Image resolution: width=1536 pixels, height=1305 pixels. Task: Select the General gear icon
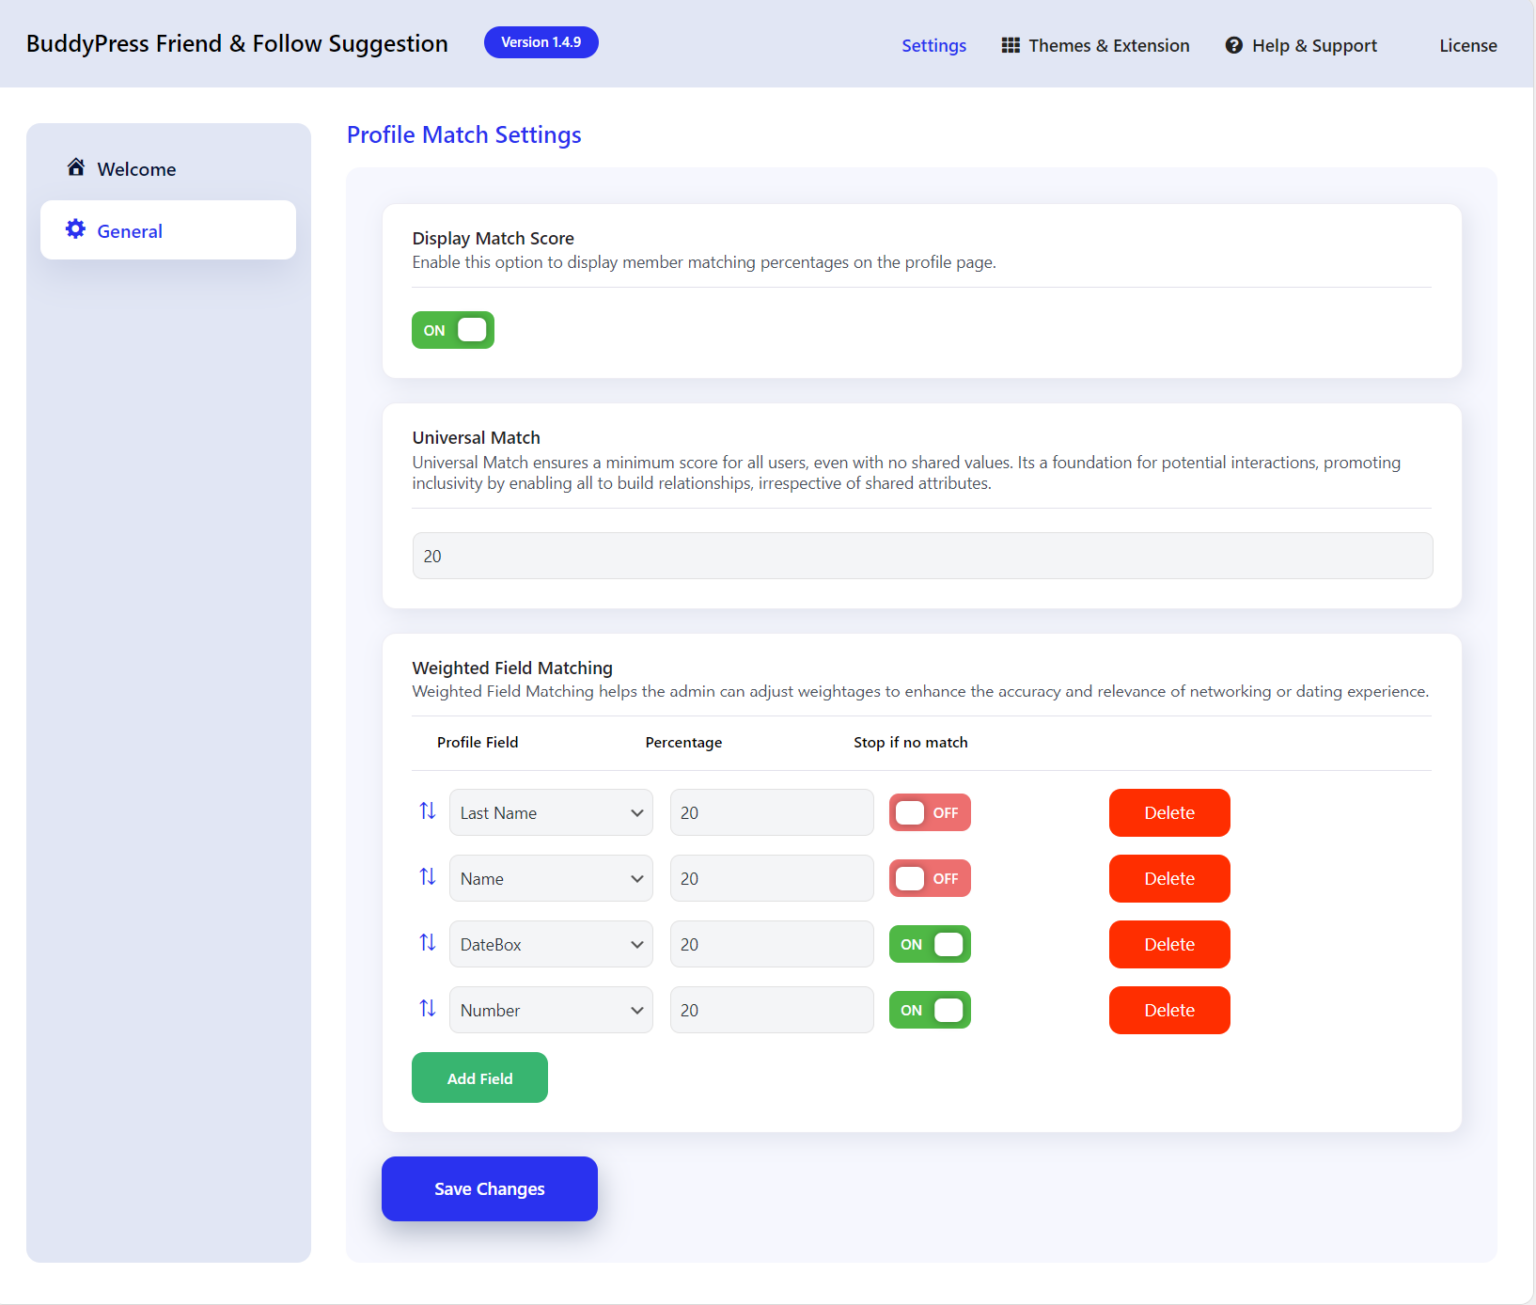[75, 229]
